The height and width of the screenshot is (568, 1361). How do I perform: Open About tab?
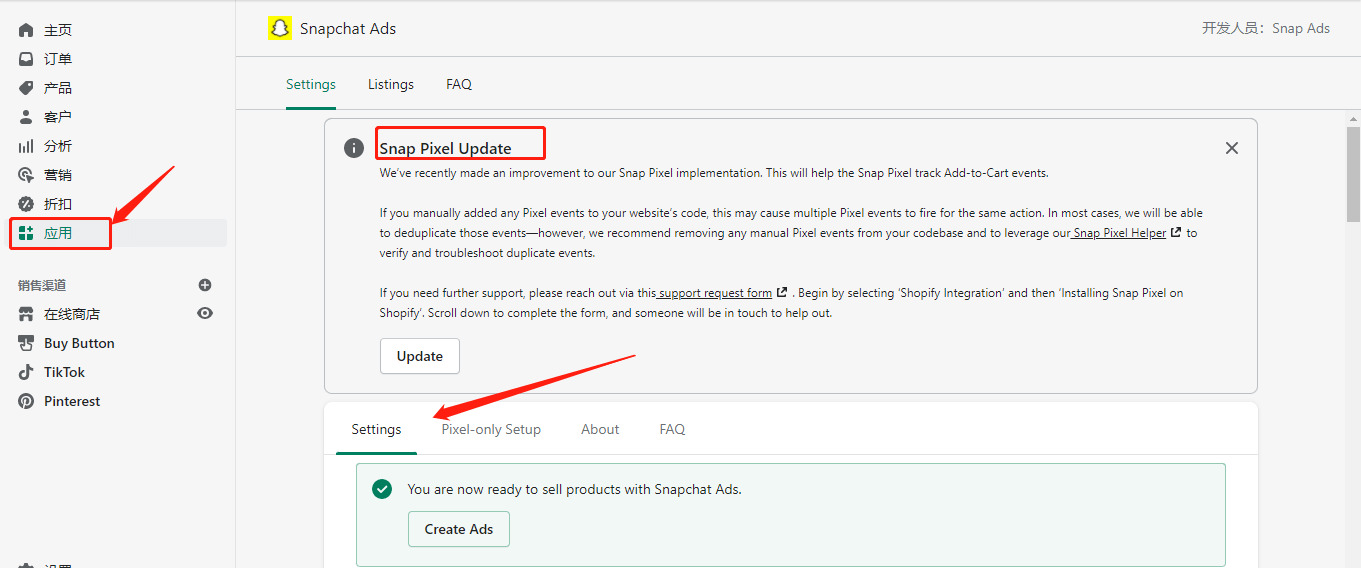600,429
